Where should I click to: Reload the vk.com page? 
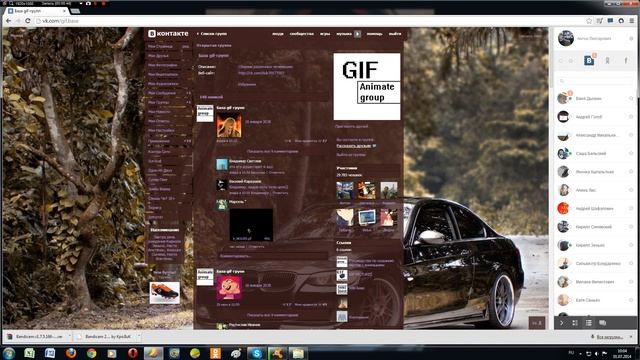pyautogui.click(x=28, y=21)
